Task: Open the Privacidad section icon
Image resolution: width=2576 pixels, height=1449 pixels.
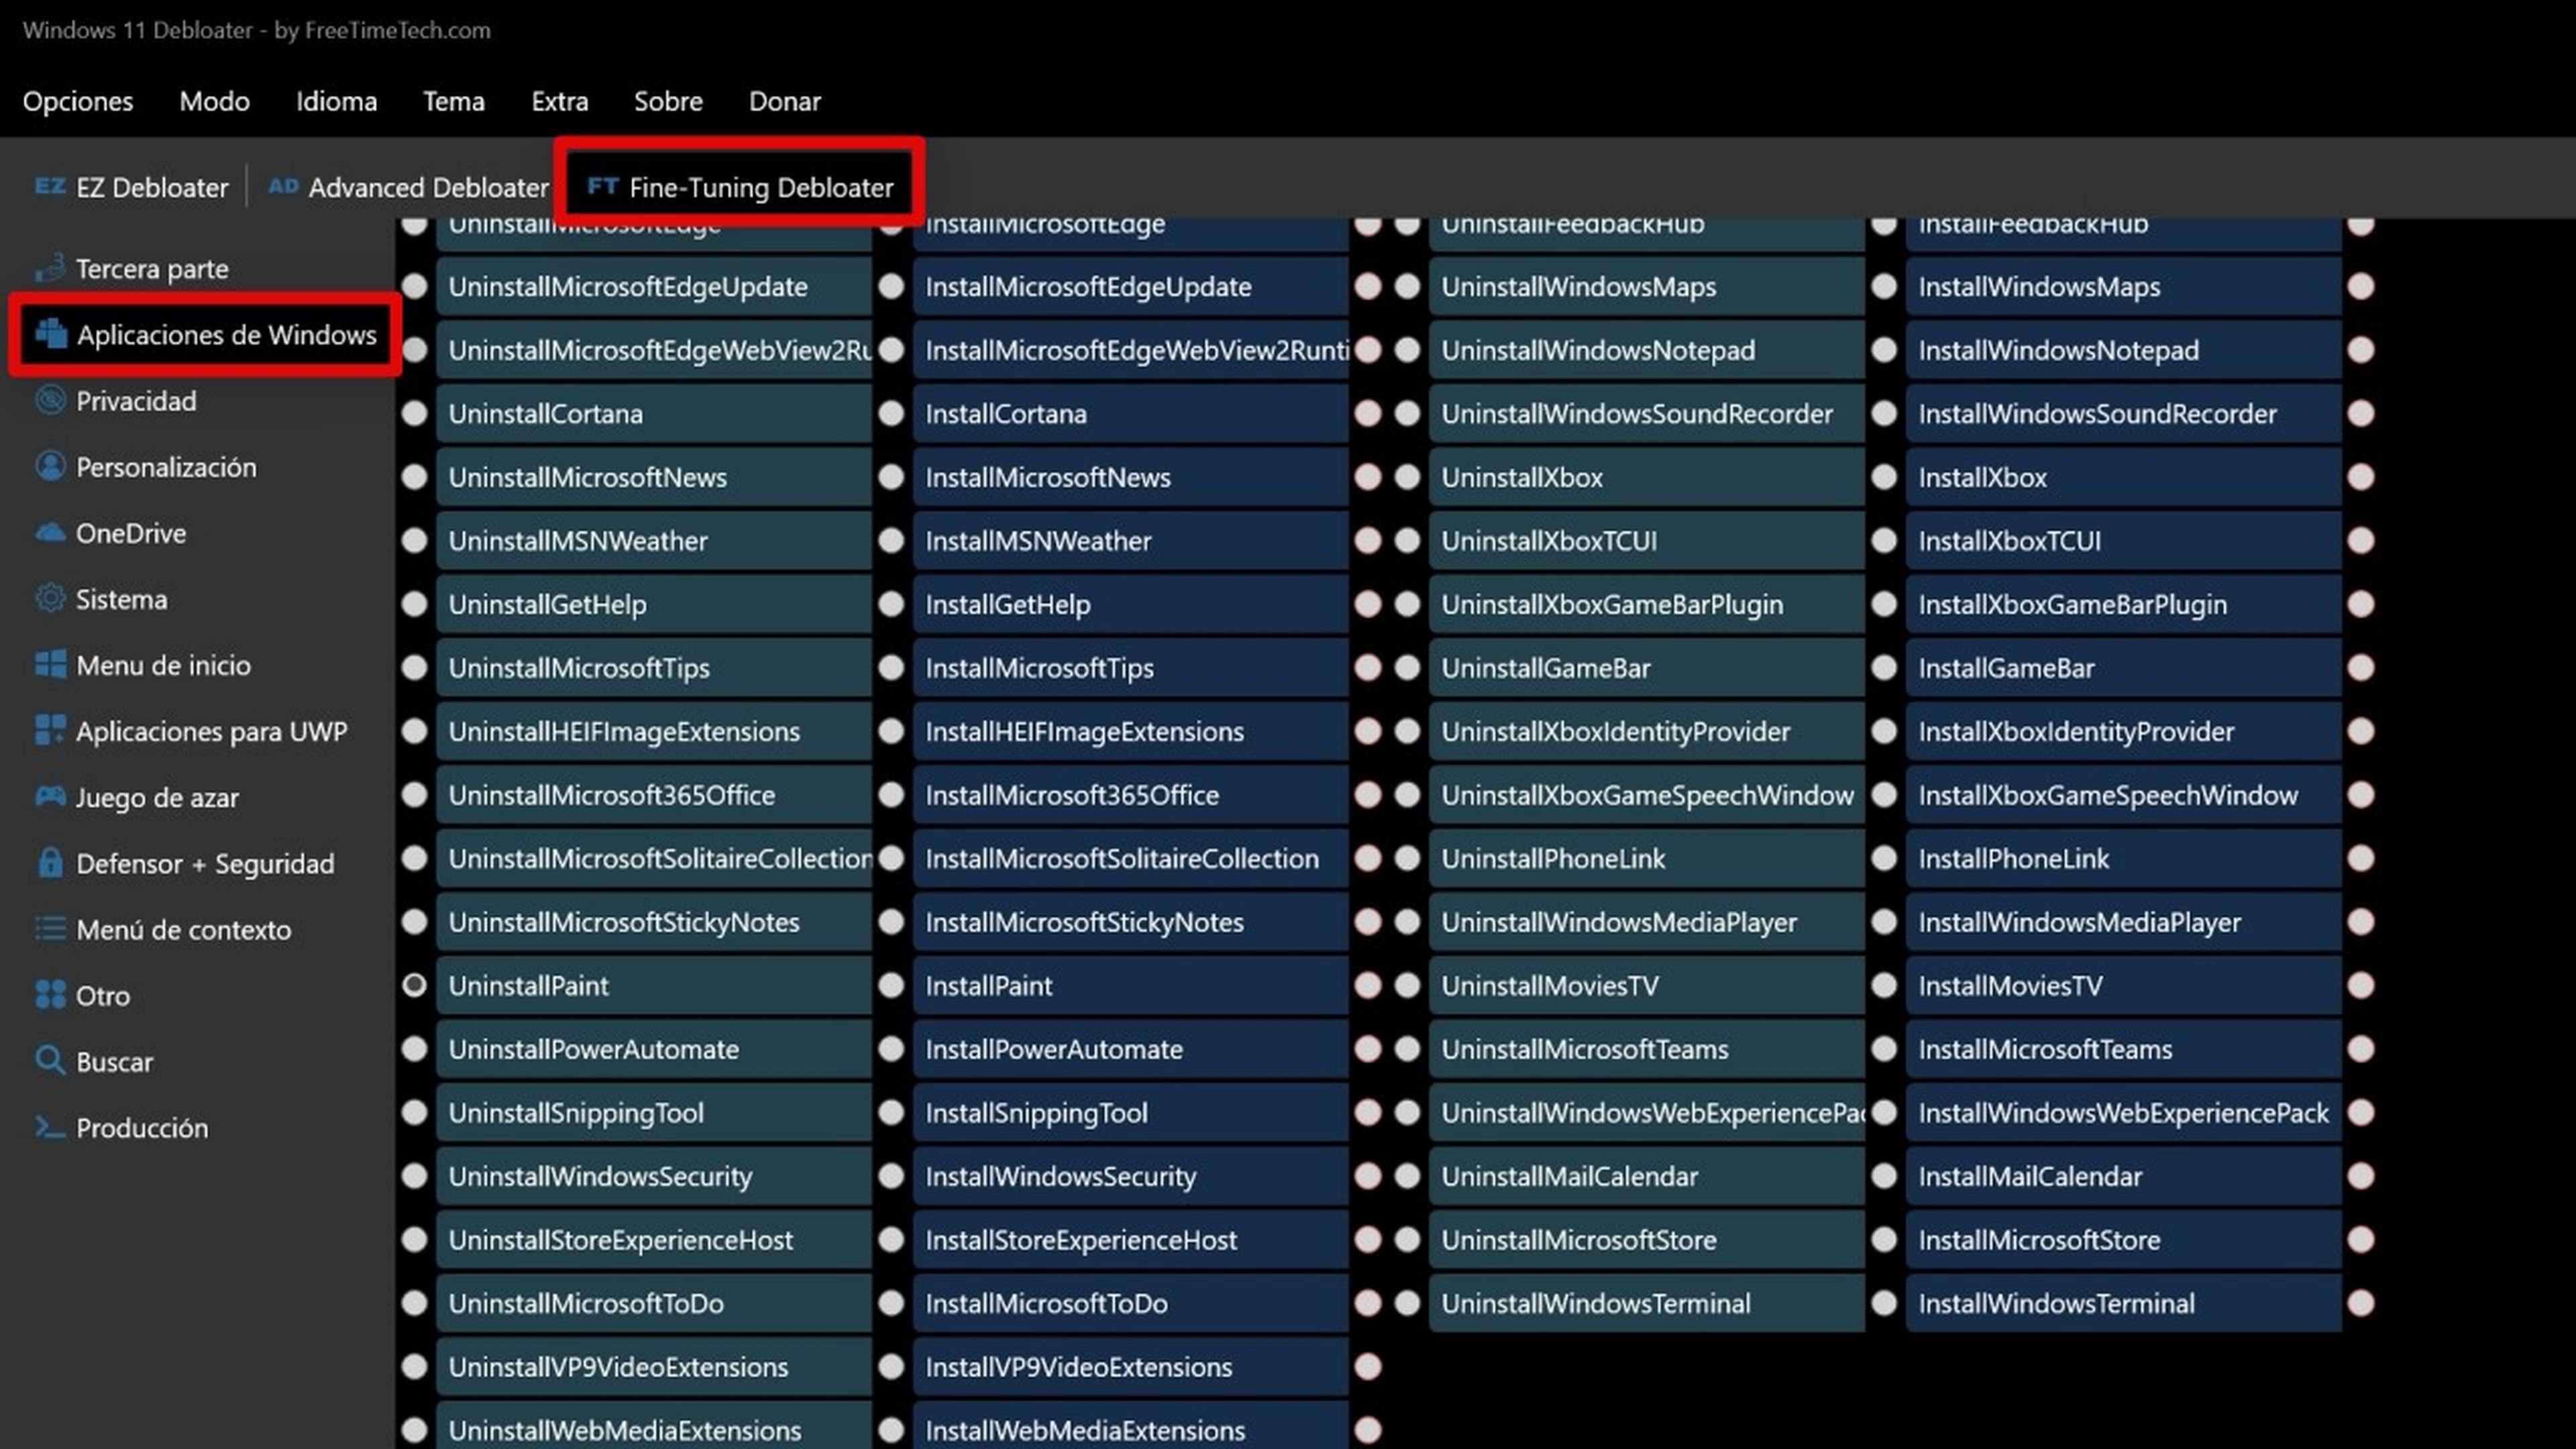Action: 50,401
